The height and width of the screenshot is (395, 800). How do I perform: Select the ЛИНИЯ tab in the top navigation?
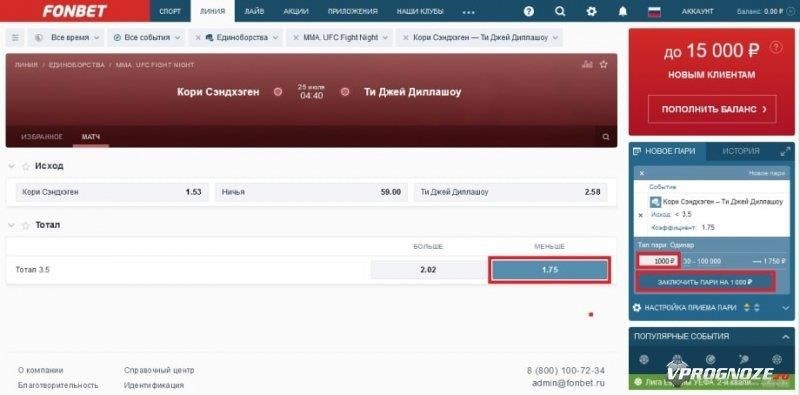pos(213,11)
